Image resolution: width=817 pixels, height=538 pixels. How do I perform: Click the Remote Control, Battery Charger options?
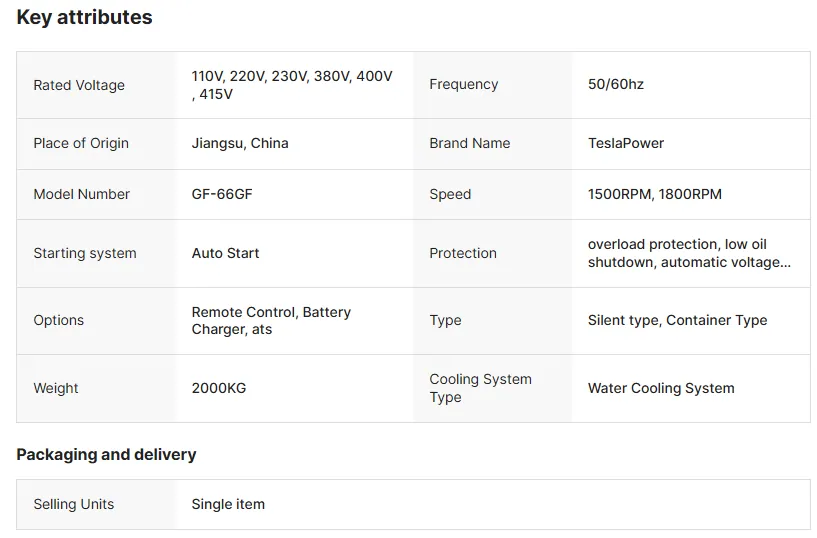point(271,320)
